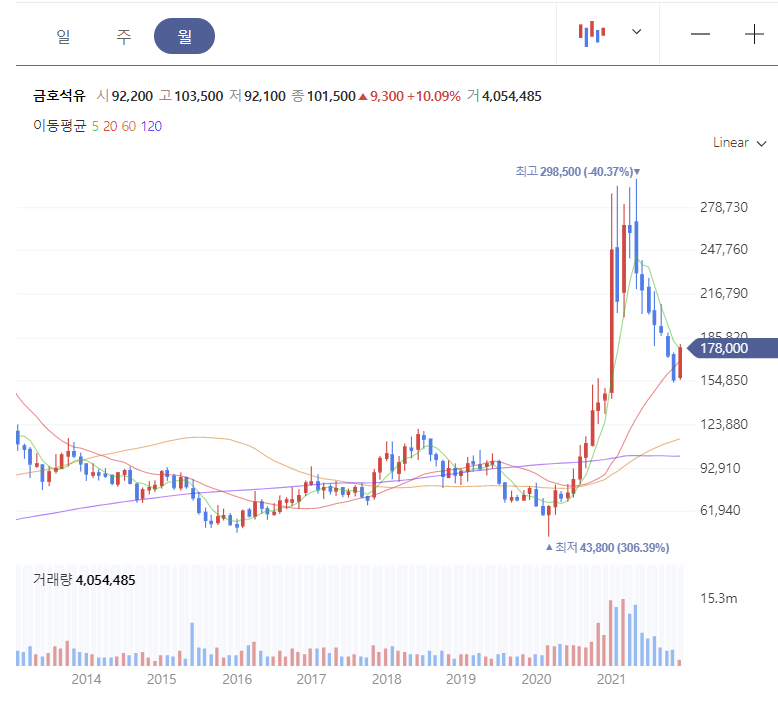Click the 15.3m volume axis label
Screen dimensions: 778x715
point(718,598)
